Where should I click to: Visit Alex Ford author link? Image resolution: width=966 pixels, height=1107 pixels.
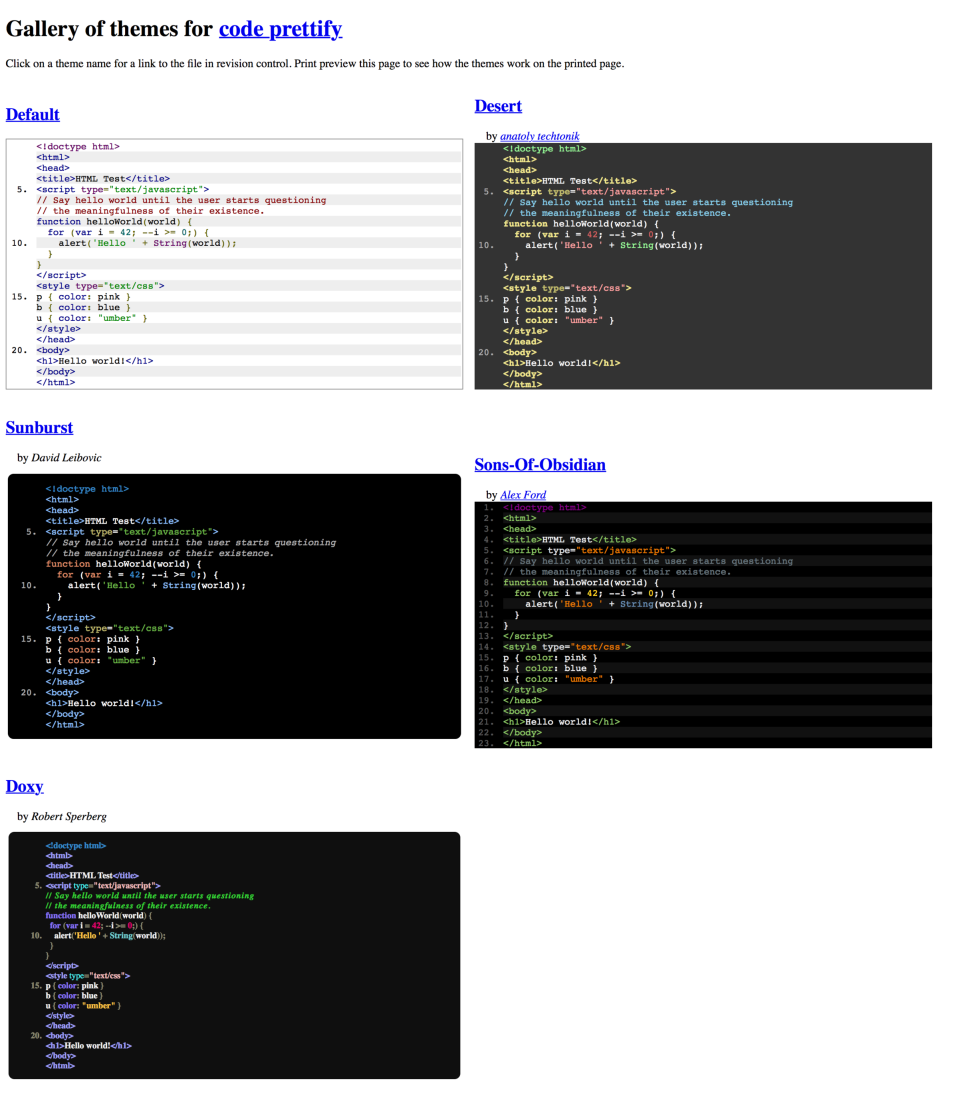coord(523,495)
